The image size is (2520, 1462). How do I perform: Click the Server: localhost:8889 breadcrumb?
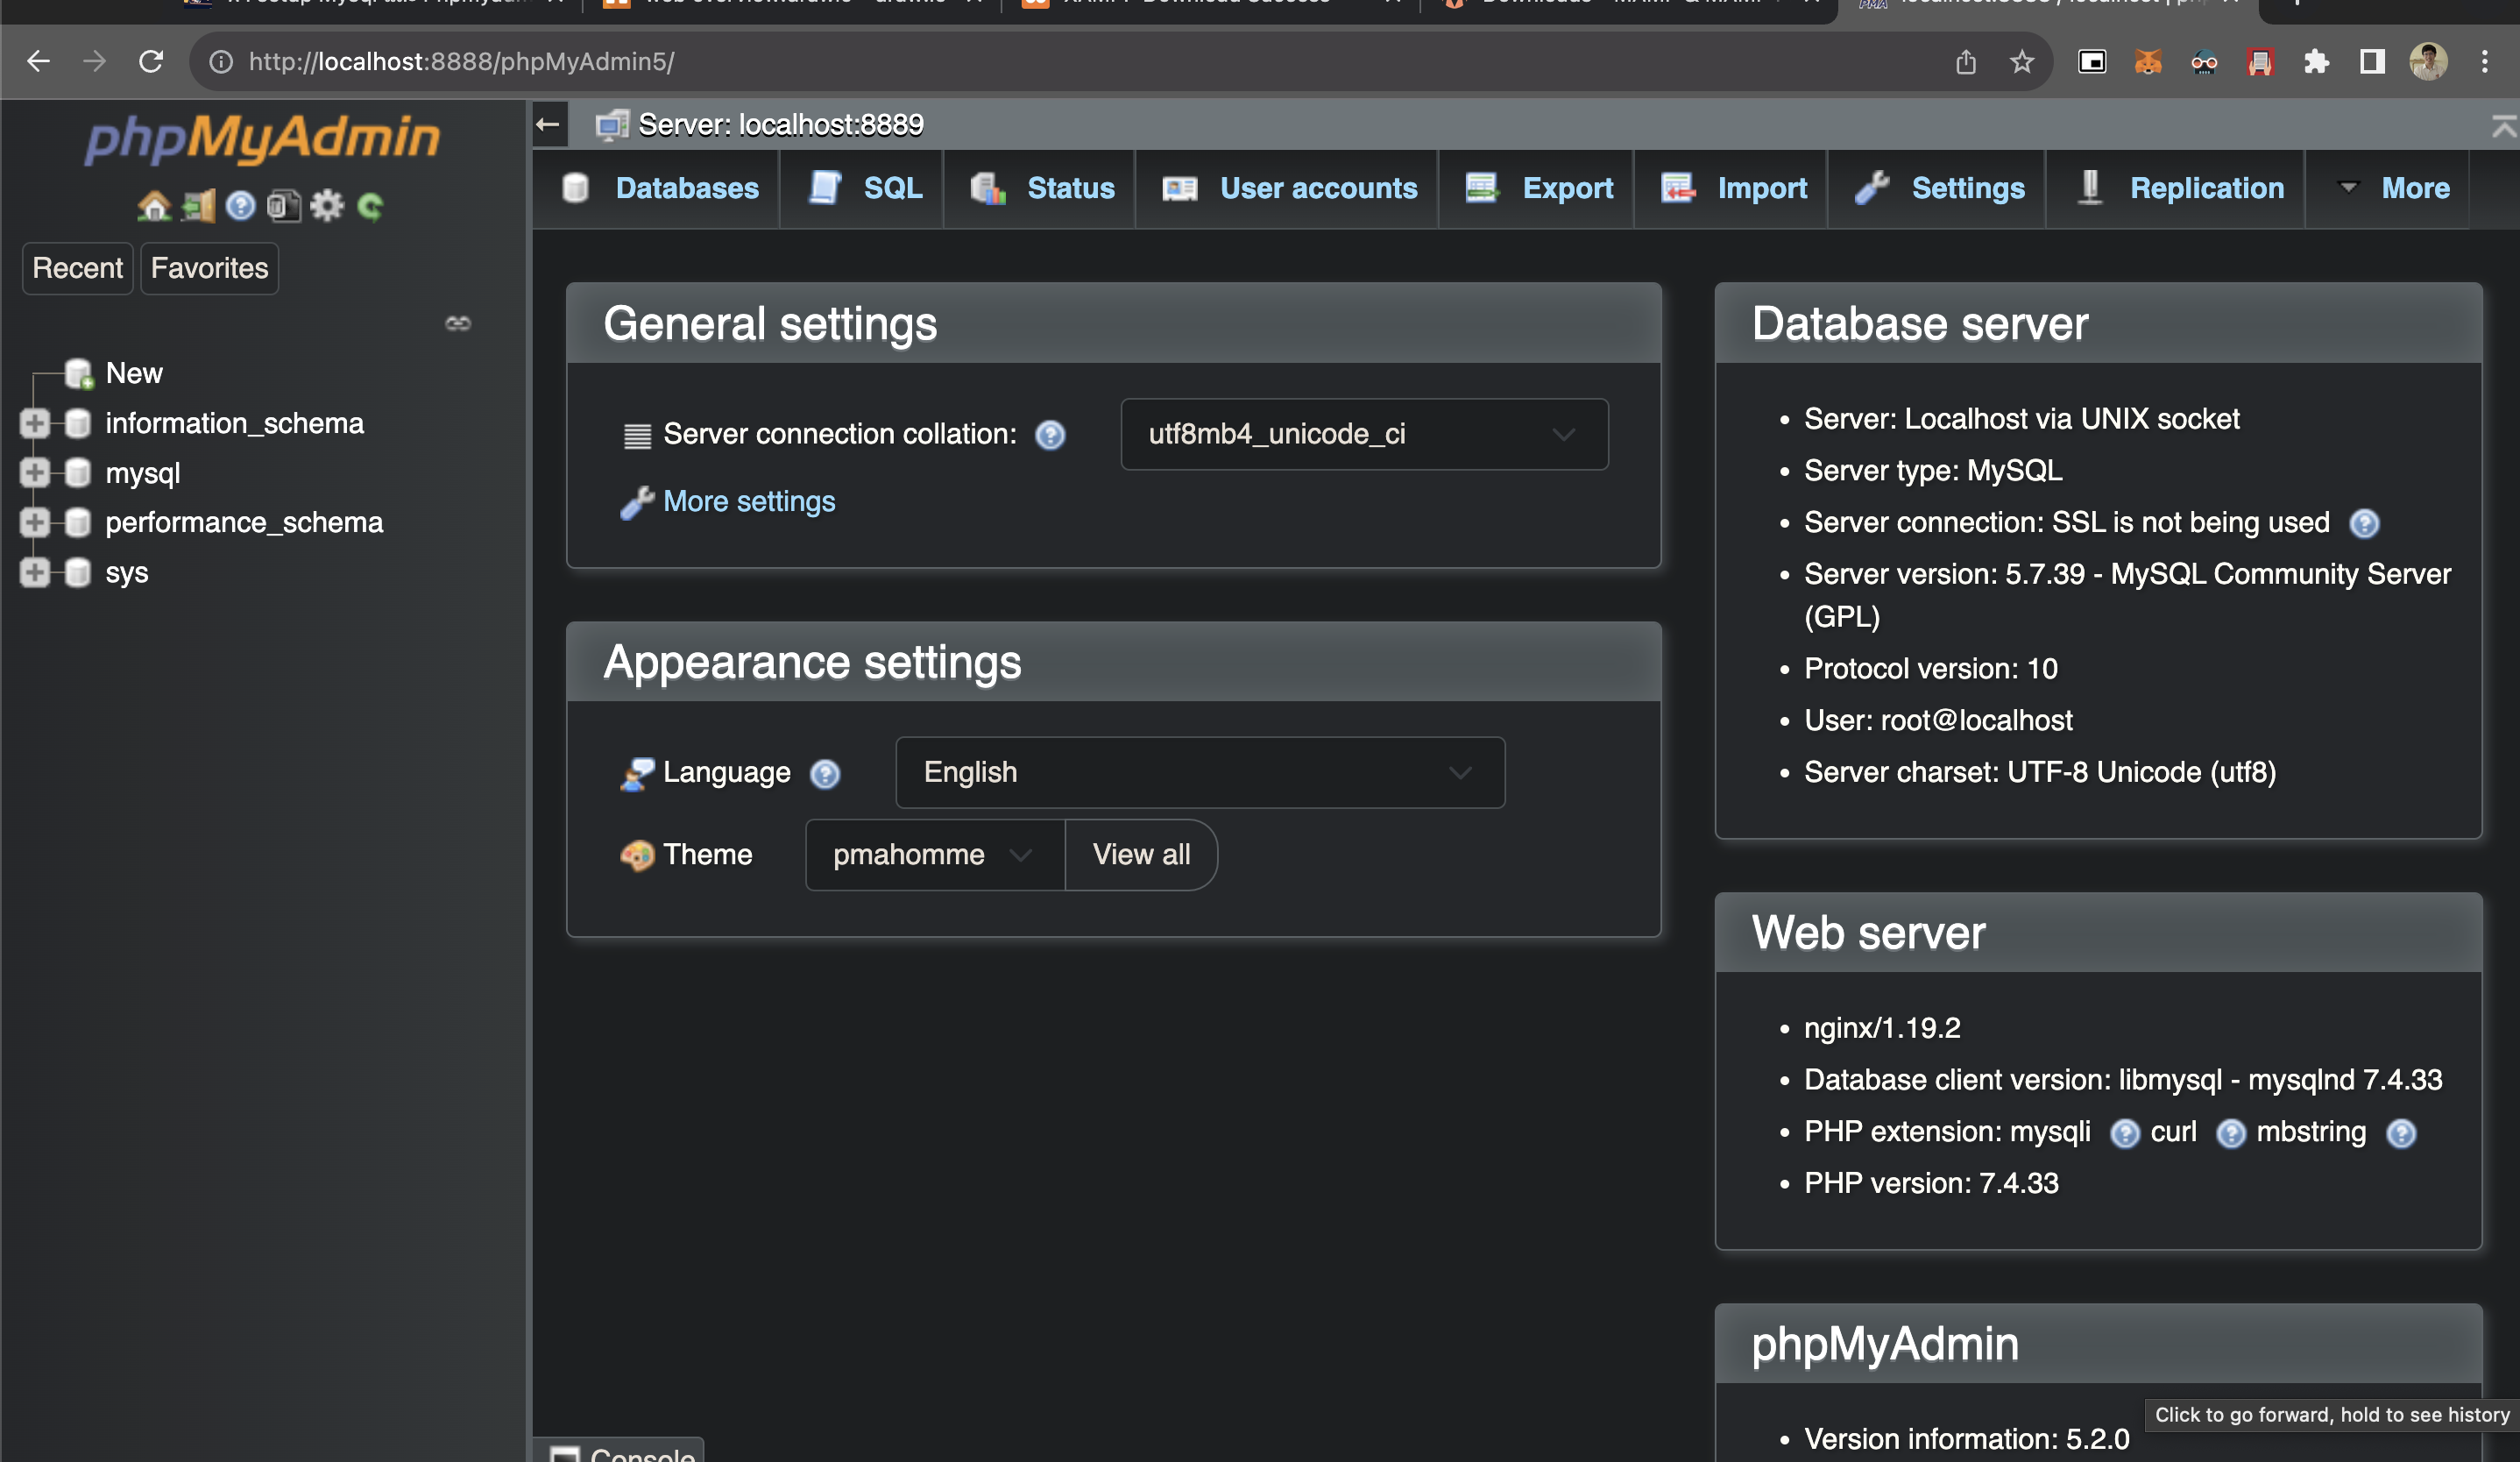(781, 125)
